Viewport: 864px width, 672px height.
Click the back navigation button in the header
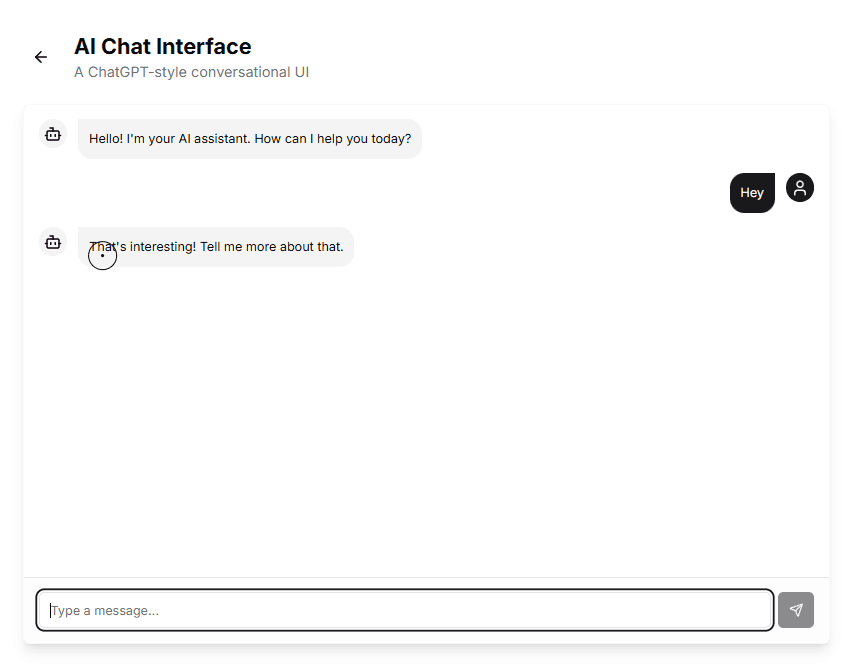click(40, 57)
